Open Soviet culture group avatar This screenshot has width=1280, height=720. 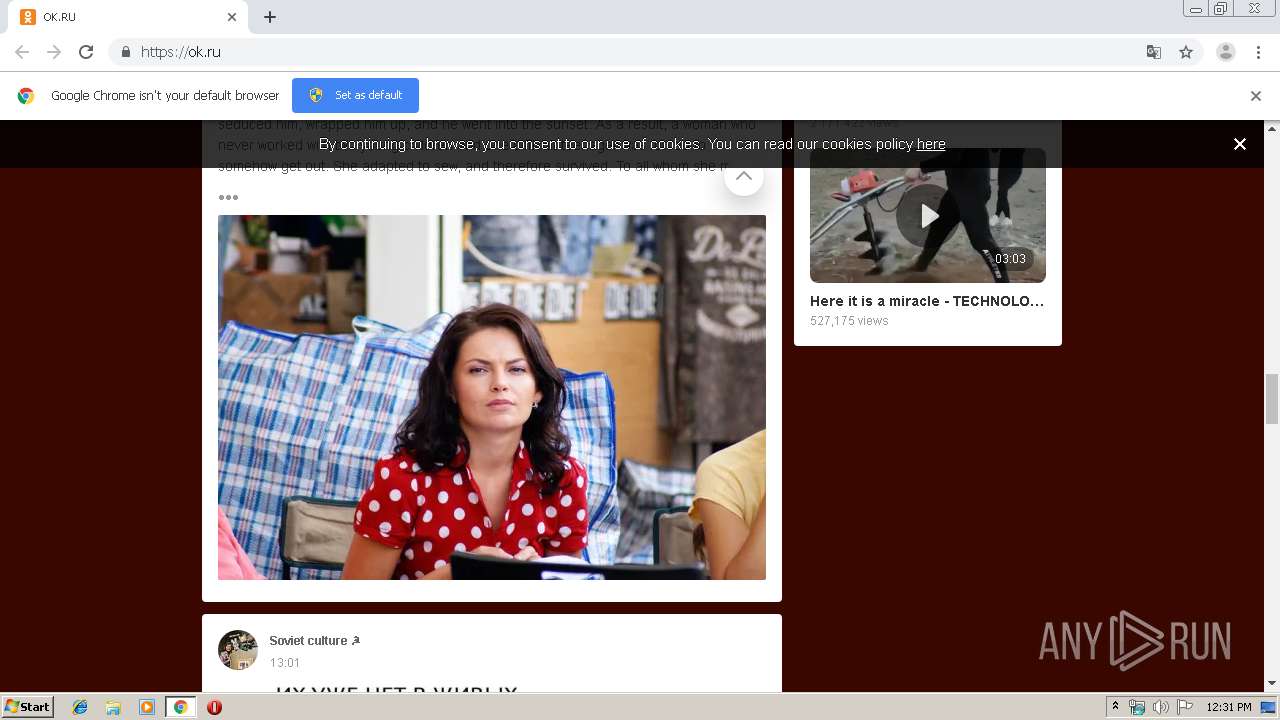click(238, 650)
